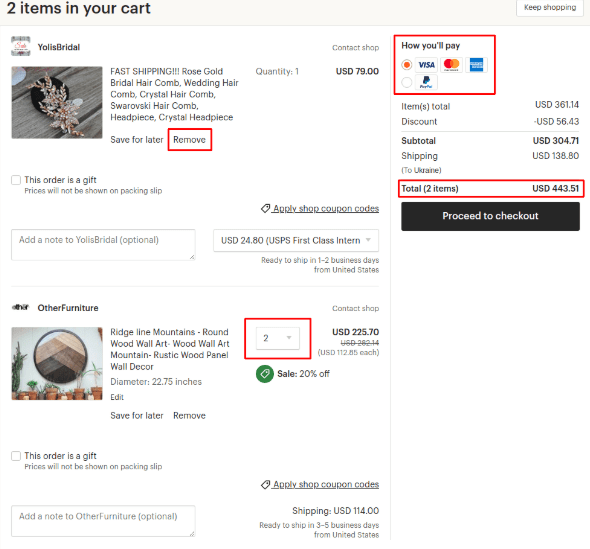Click the Mastercard icon

(451, 65)
